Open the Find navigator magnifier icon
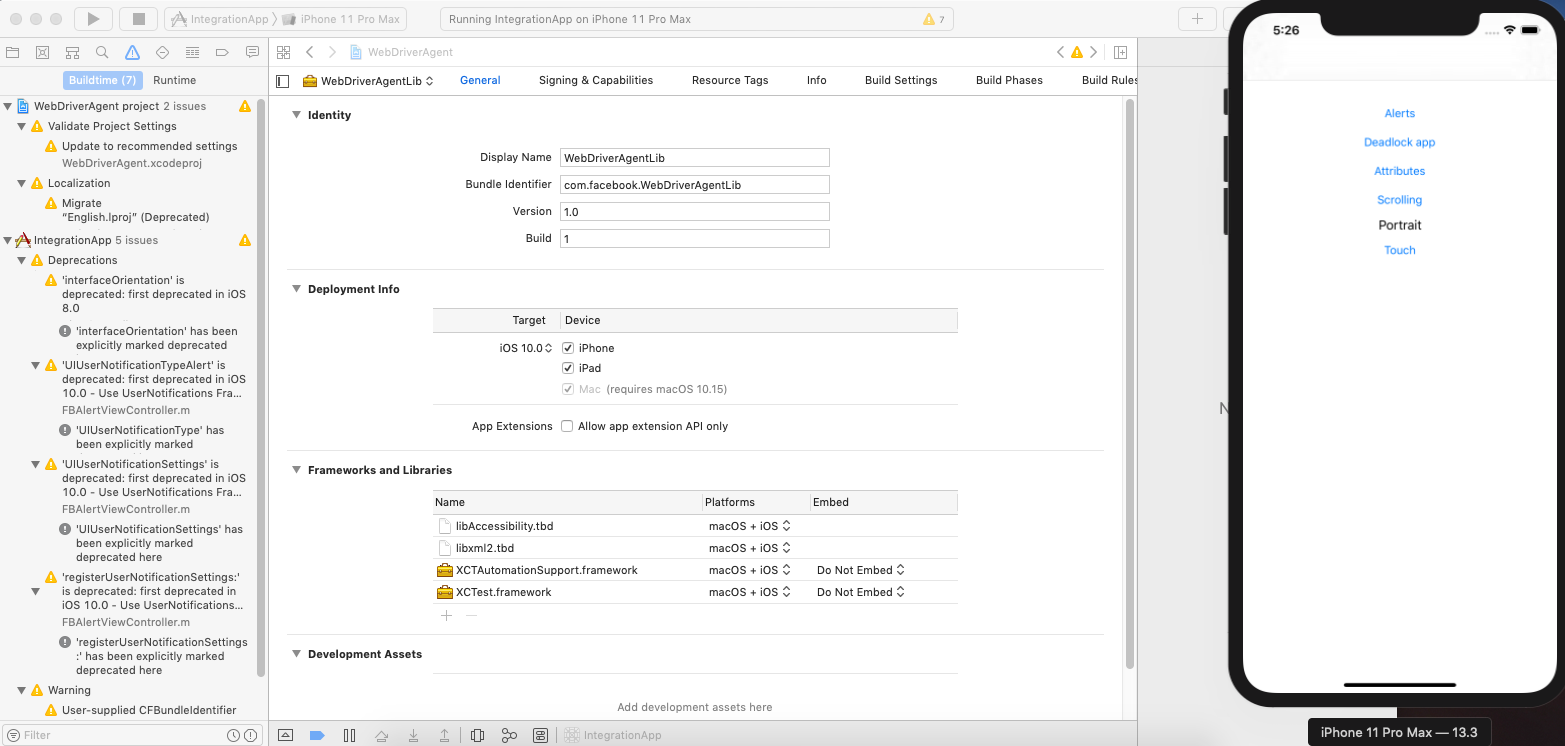 (102, 52)
